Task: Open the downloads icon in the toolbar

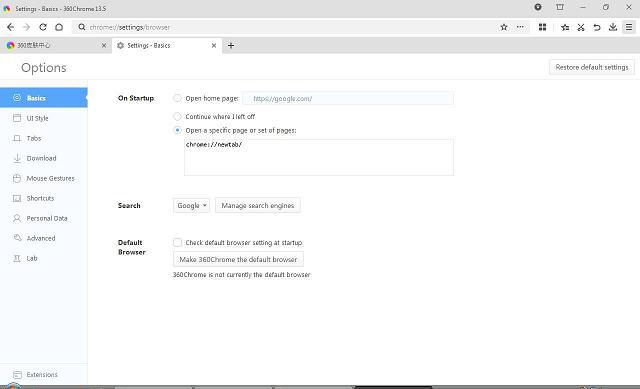Action: [x=613, y=27]
